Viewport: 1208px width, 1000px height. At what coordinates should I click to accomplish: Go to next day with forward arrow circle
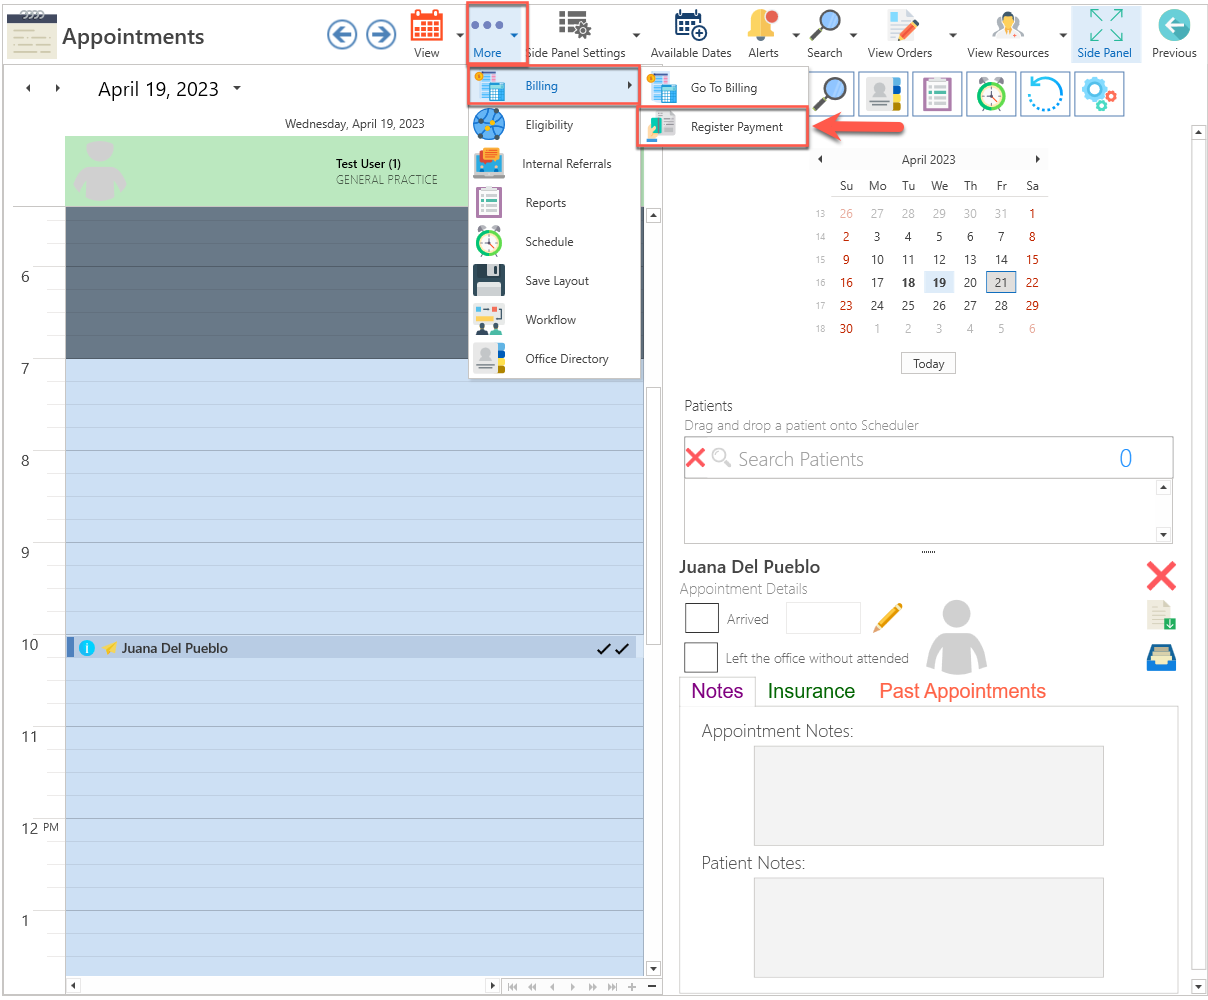click(x=381, y=35)
